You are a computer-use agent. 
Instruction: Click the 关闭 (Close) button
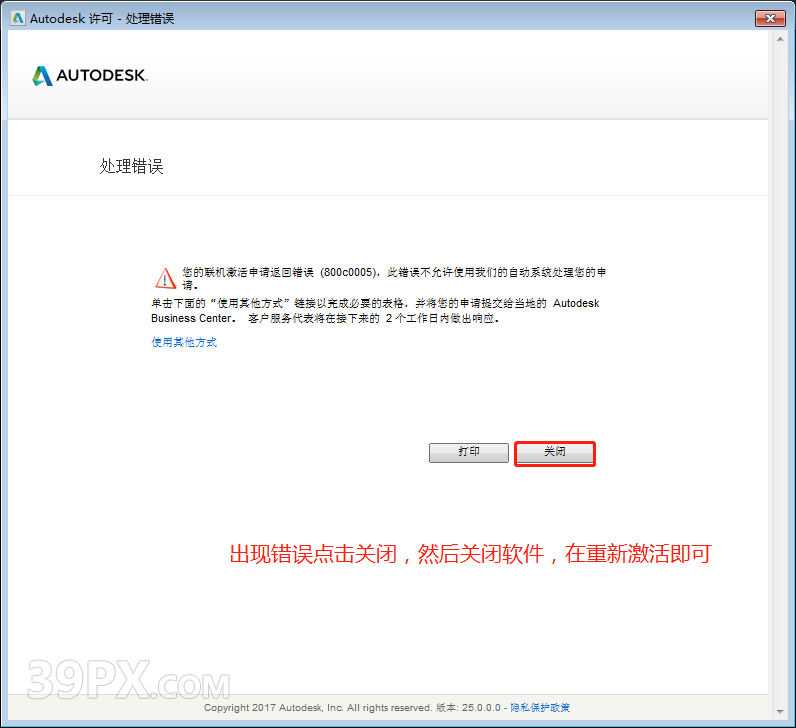555,453
